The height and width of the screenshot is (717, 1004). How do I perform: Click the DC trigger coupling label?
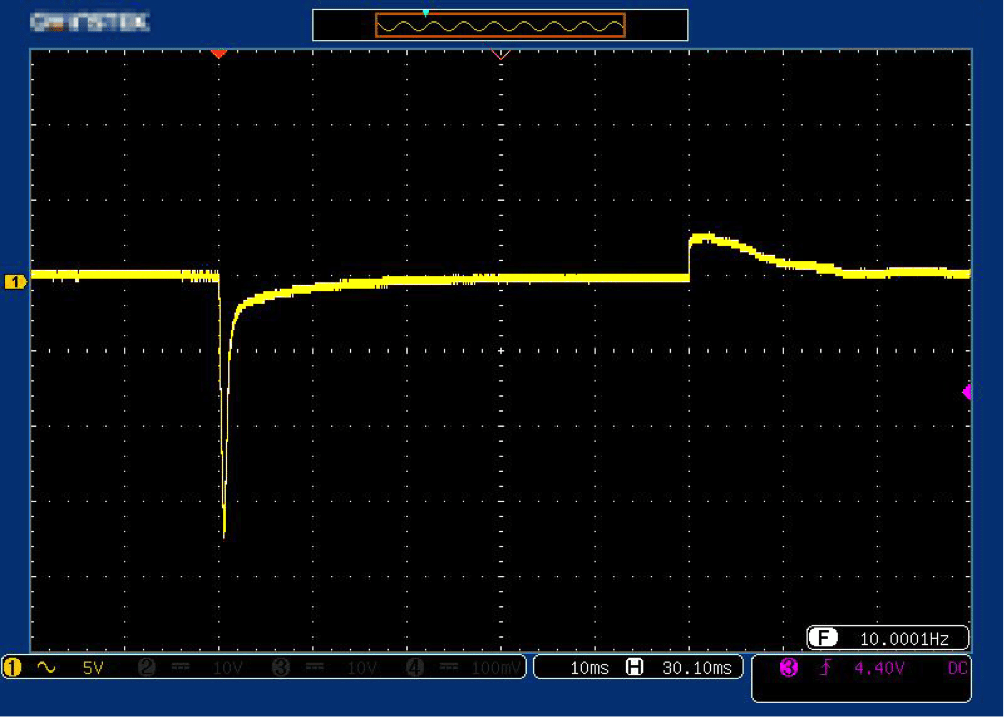point(957,668)
